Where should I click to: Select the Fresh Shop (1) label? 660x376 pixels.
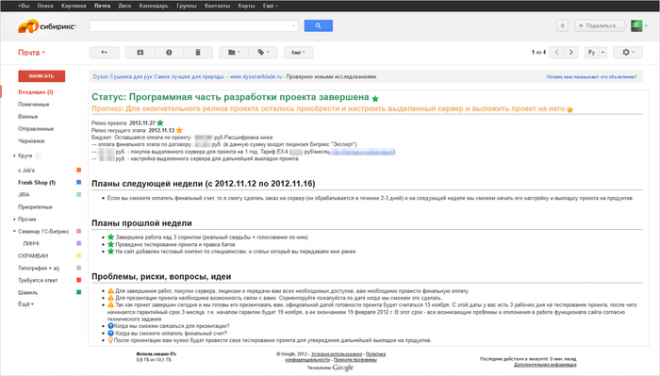click(x=37, y=182)
